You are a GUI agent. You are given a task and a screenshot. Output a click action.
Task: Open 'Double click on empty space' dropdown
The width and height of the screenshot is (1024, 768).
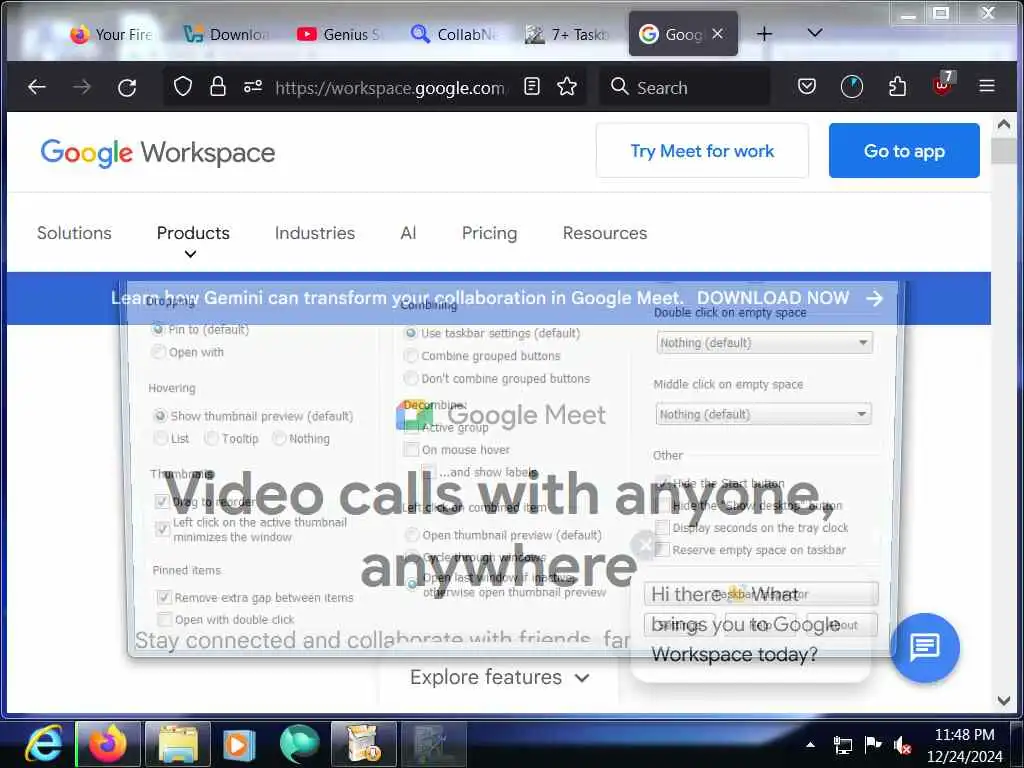[x=765, y=343]
